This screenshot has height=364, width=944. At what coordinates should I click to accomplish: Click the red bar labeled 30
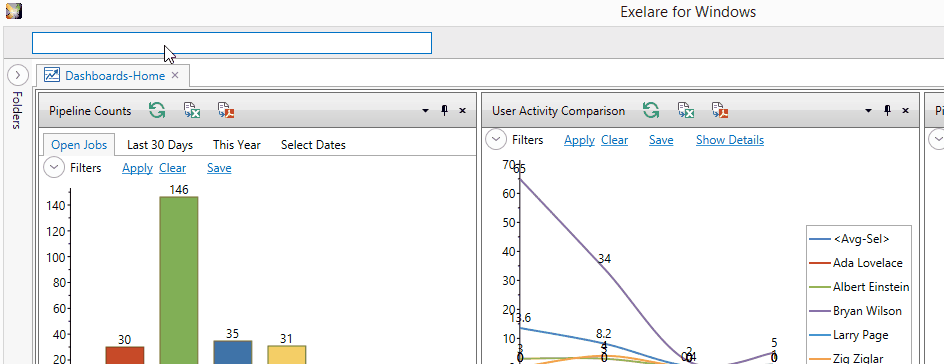[125, 355]
